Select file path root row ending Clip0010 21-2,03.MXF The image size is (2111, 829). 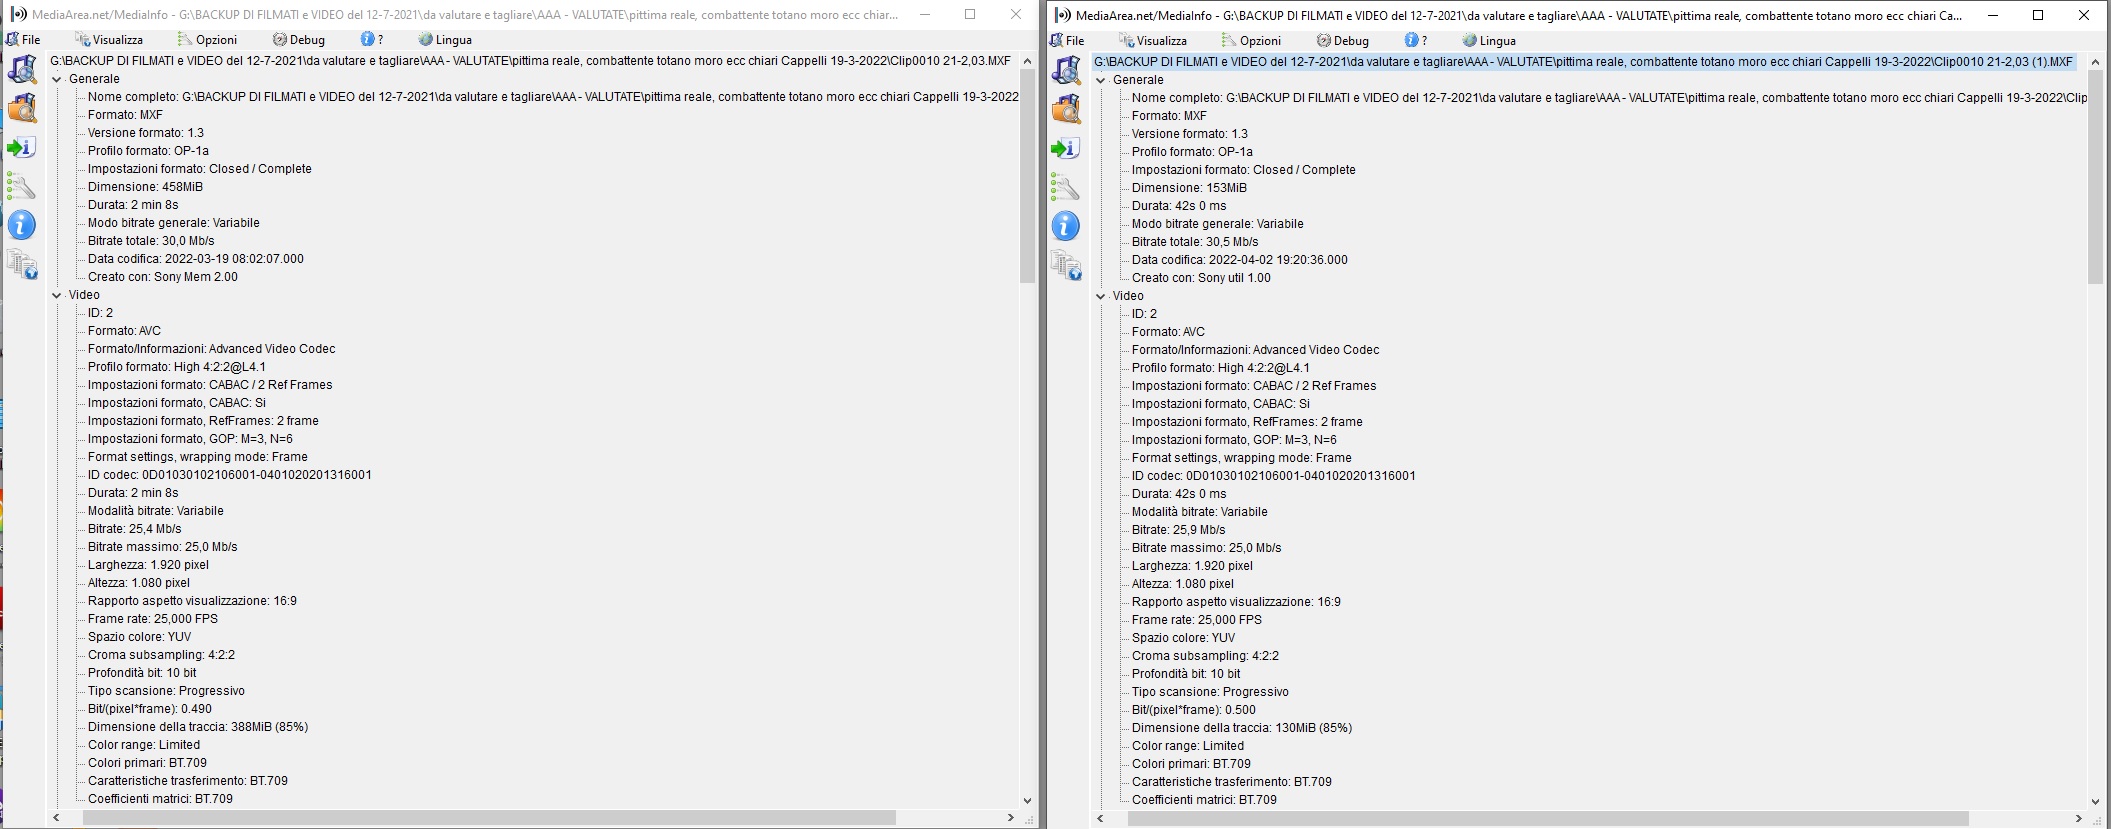(530, 61)
